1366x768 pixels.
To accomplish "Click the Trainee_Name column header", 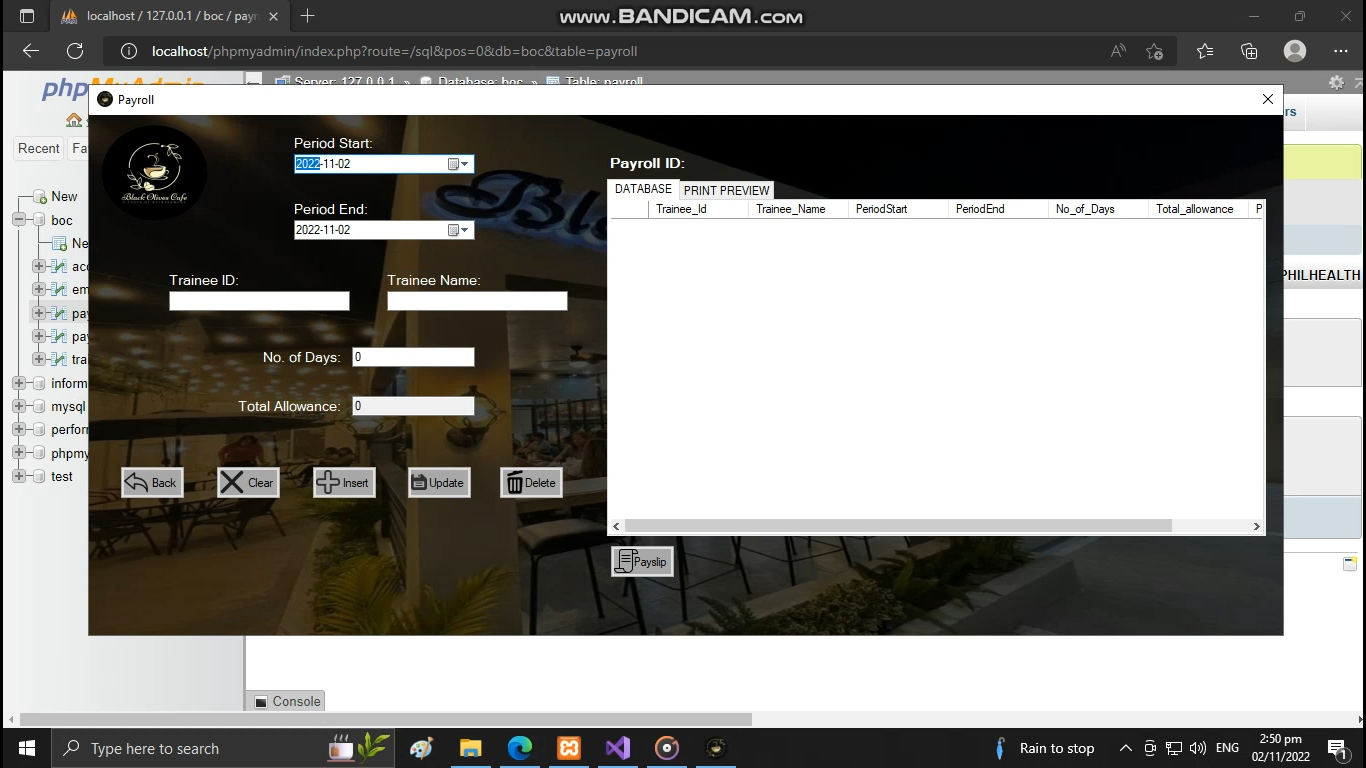I will click(798, 209).
